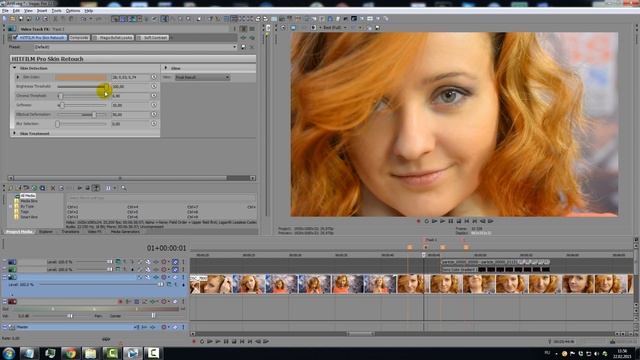Click the Skin Color swatch
This screenshot has width=640, height=360.
(x=80, y=77)
